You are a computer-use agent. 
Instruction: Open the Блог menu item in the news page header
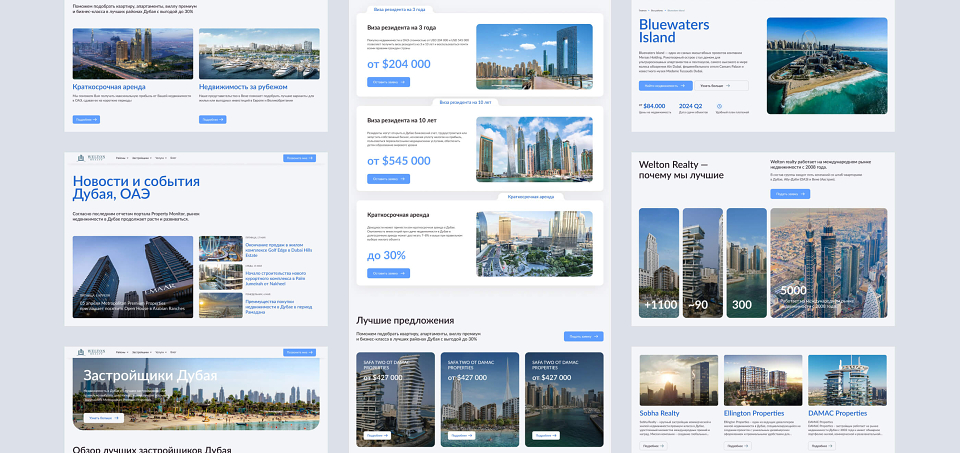point(173,158)
